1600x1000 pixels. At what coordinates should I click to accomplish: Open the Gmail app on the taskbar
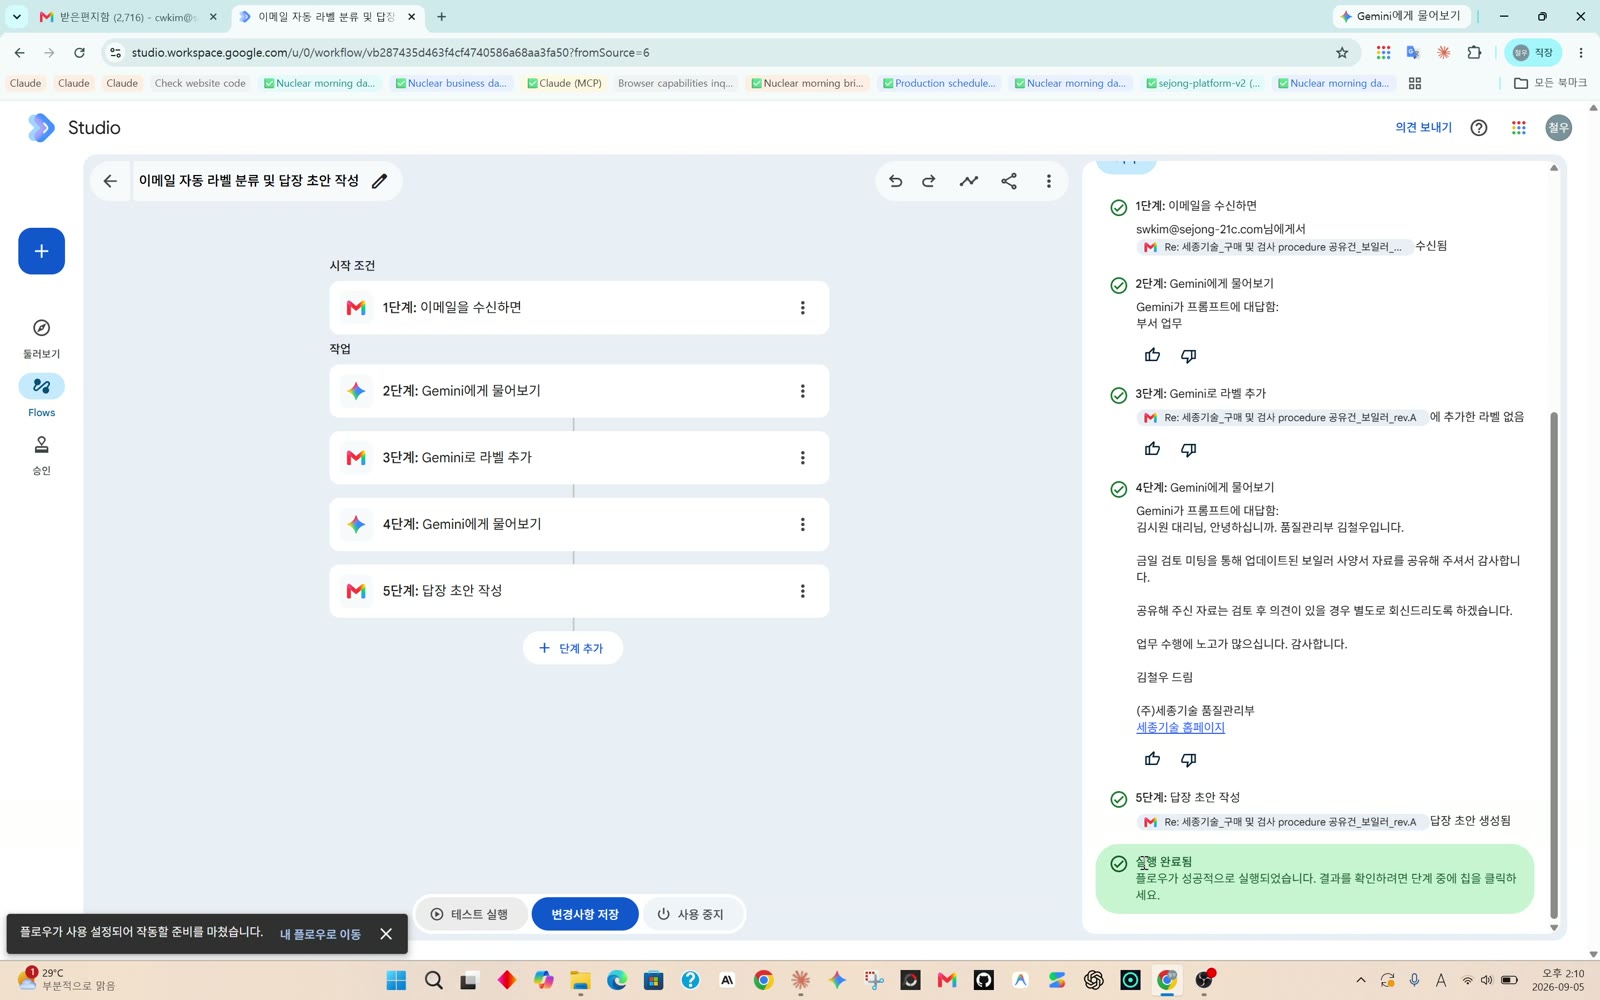[947, 980]
